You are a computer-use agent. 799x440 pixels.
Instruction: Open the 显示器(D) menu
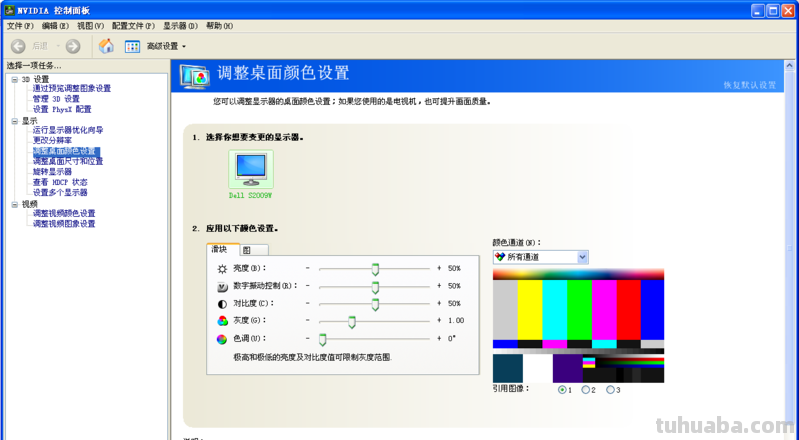pos(180,25)
